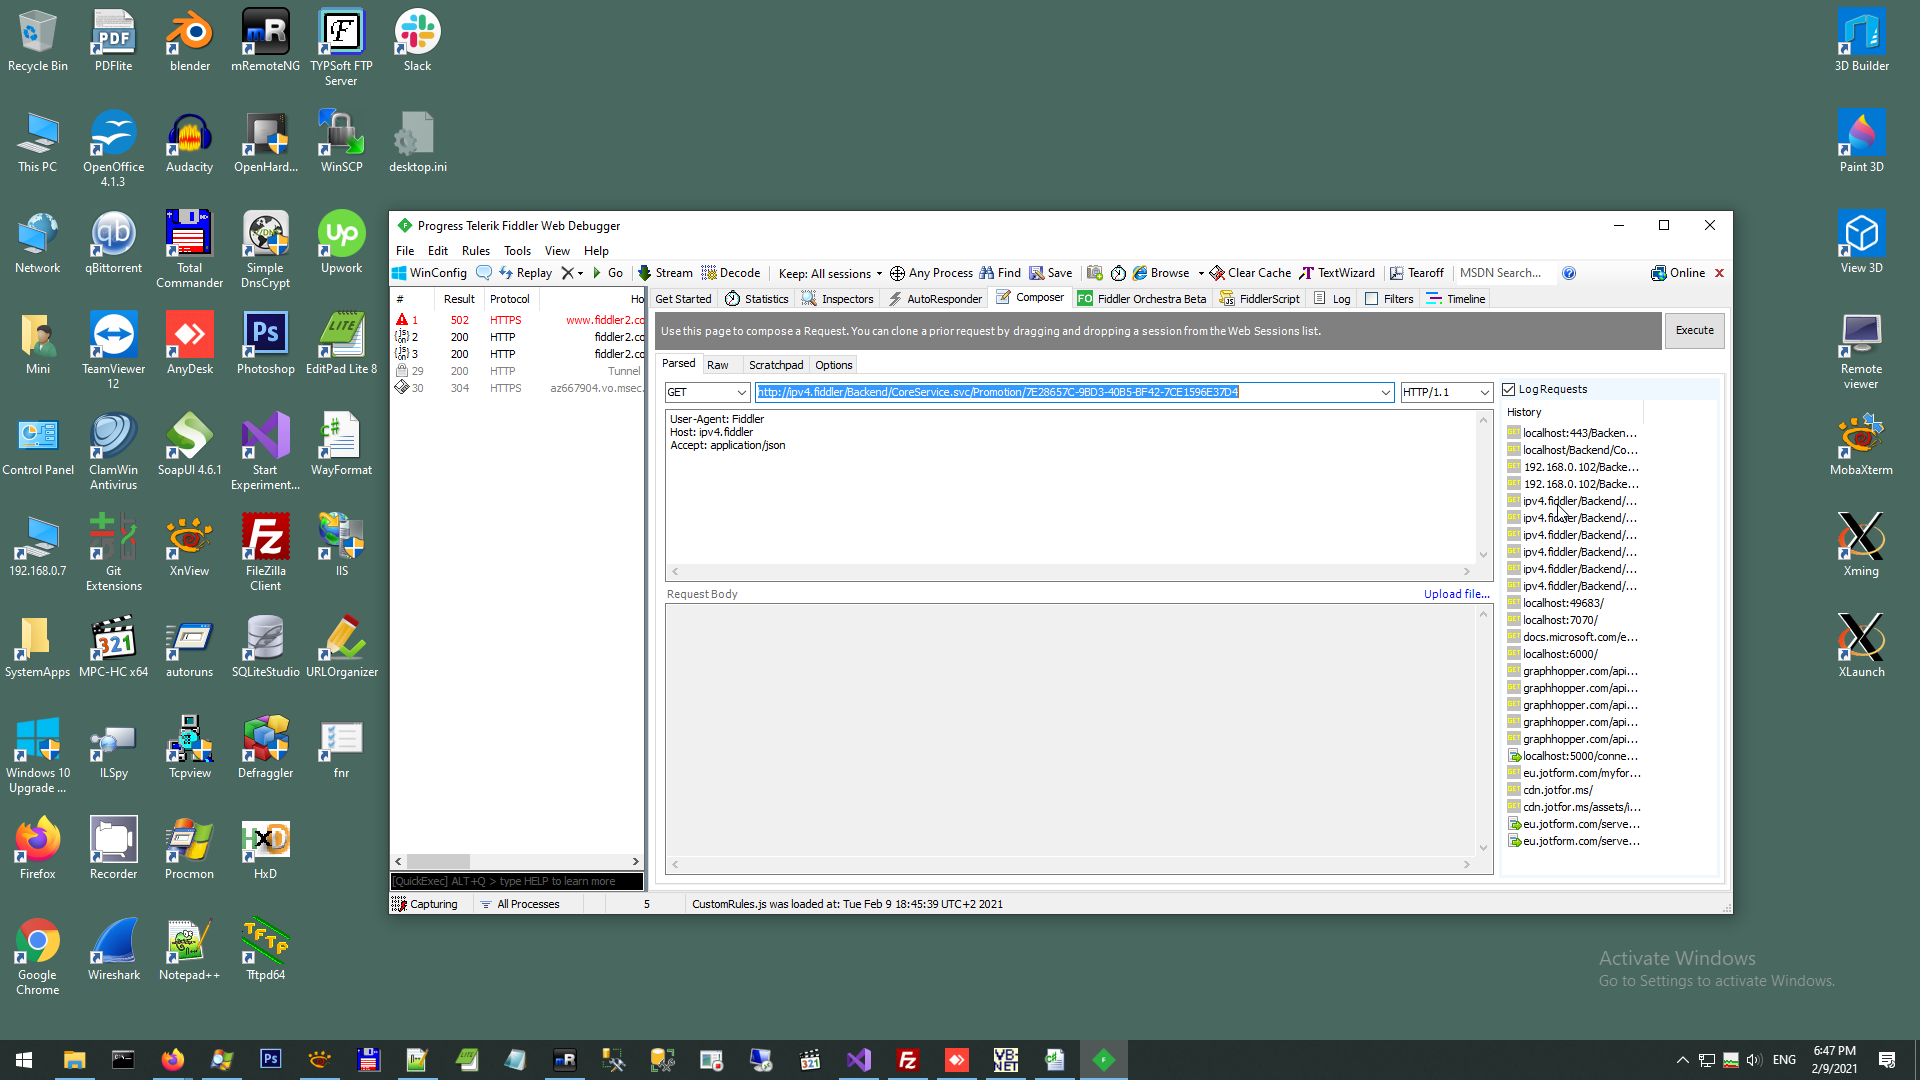The image size is (1920, 1080).
Task: Click the Decode toolbar button
Action: (731, 273)
